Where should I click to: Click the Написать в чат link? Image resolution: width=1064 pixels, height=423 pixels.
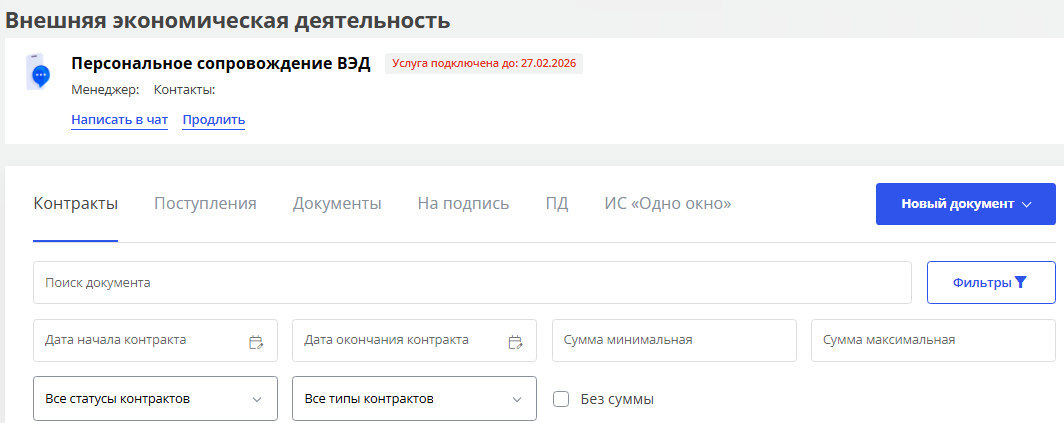[x=119, y=120]
